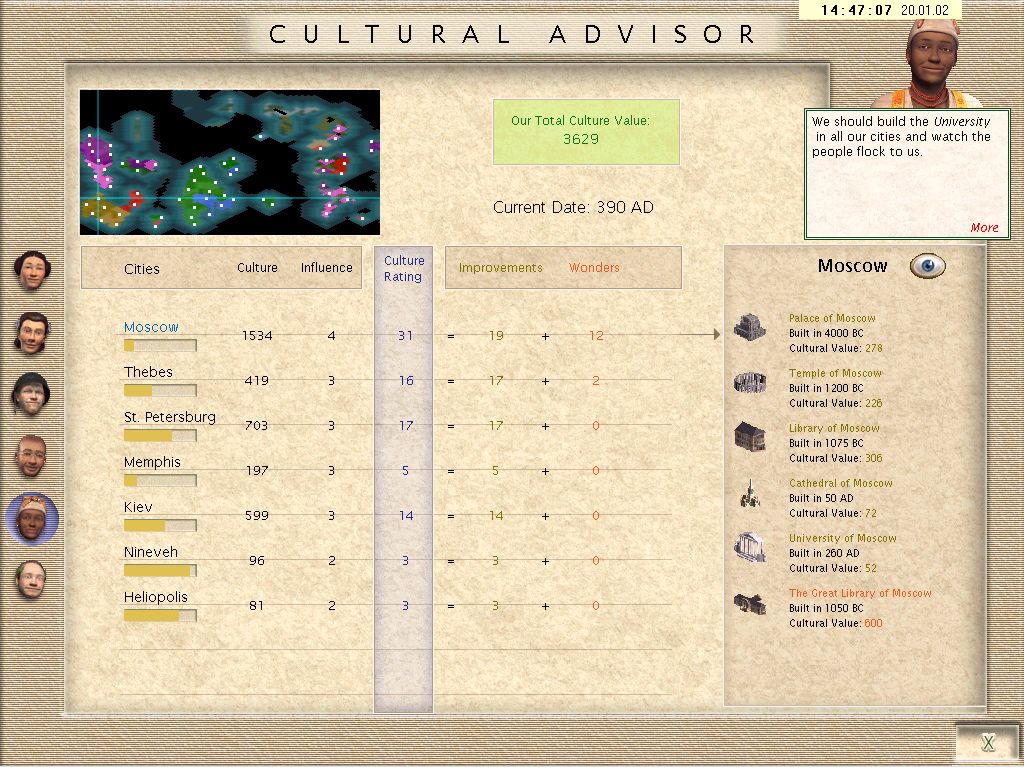Select the Great Library of Moscow icon

(749, 603)
